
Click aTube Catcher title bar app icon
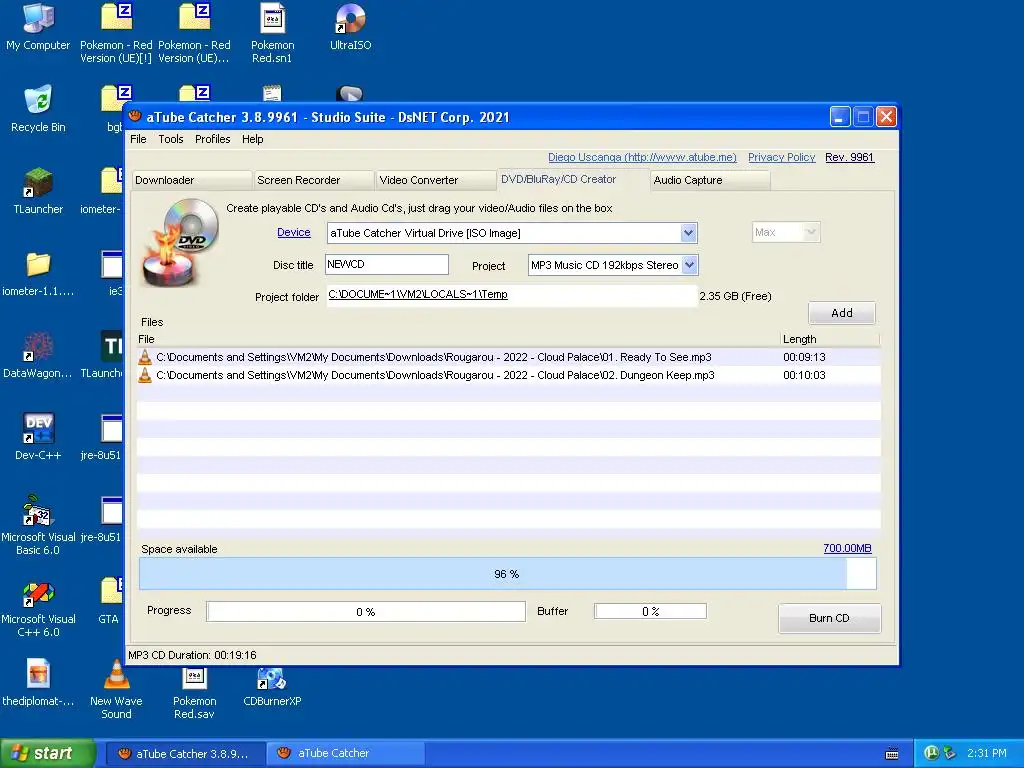click(135, 117)
